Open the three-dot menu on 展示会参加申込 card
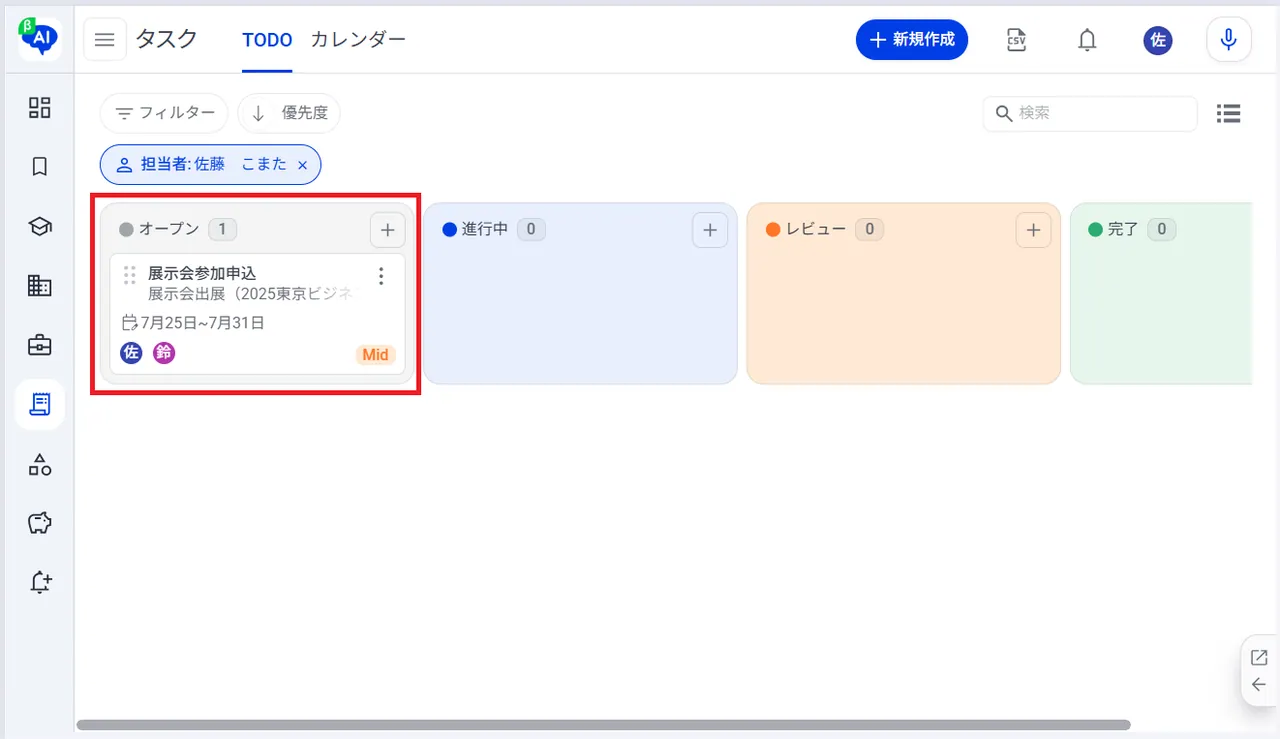The image size is (1280, 739). click(380, 276)
